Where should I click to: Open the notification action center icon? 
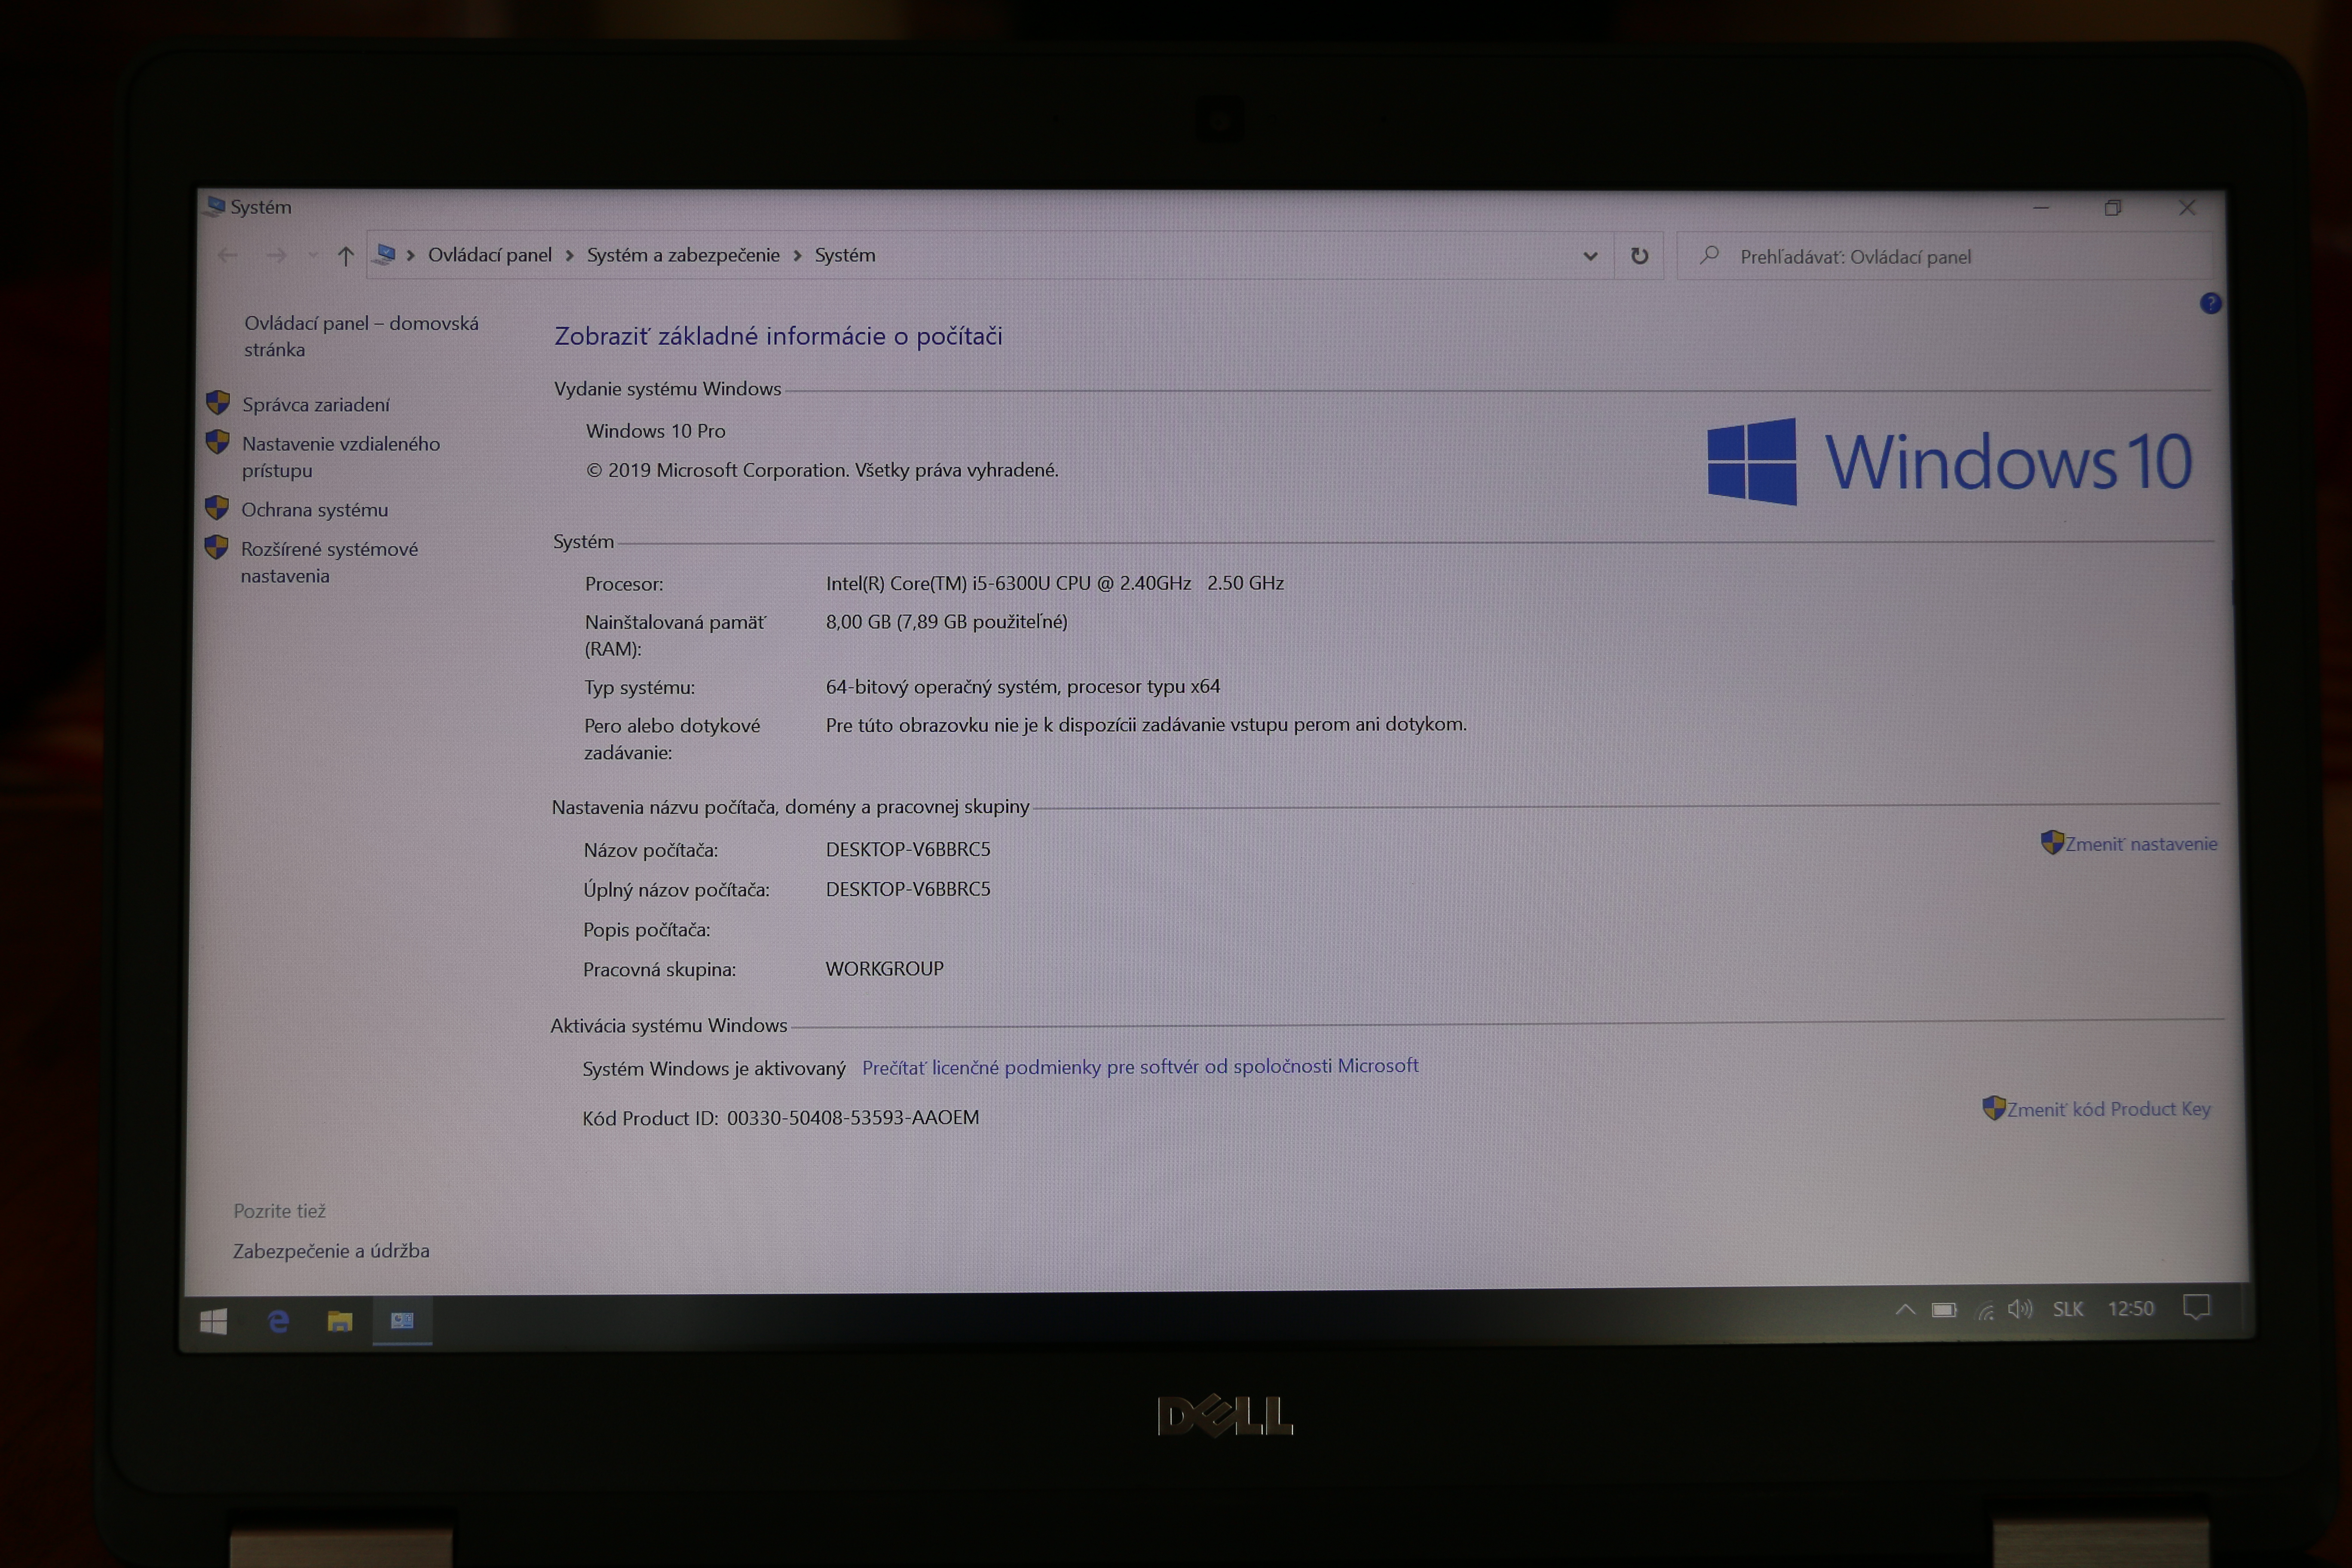(2196, 1307)
